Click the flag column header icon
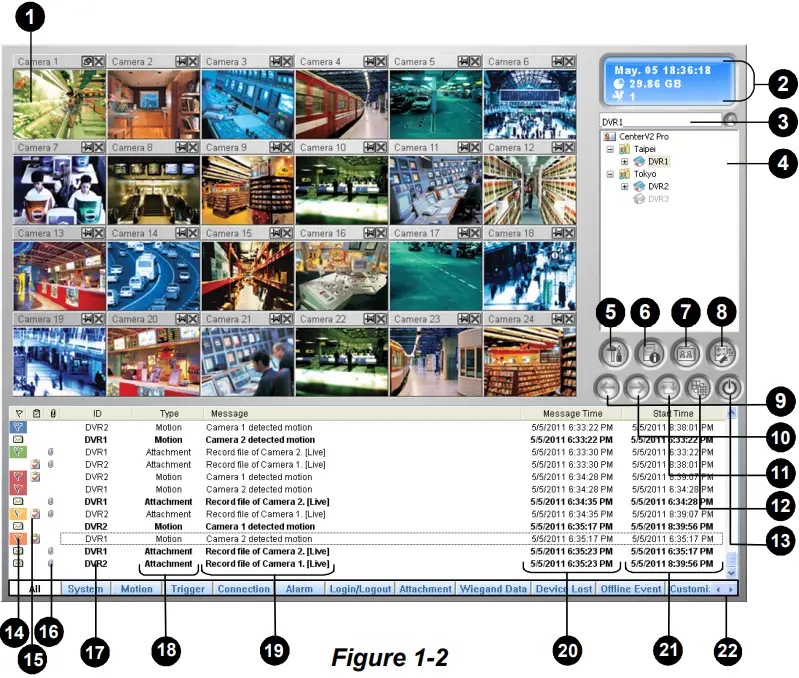Viewport: 799px width, 678px height. (19, 414)
